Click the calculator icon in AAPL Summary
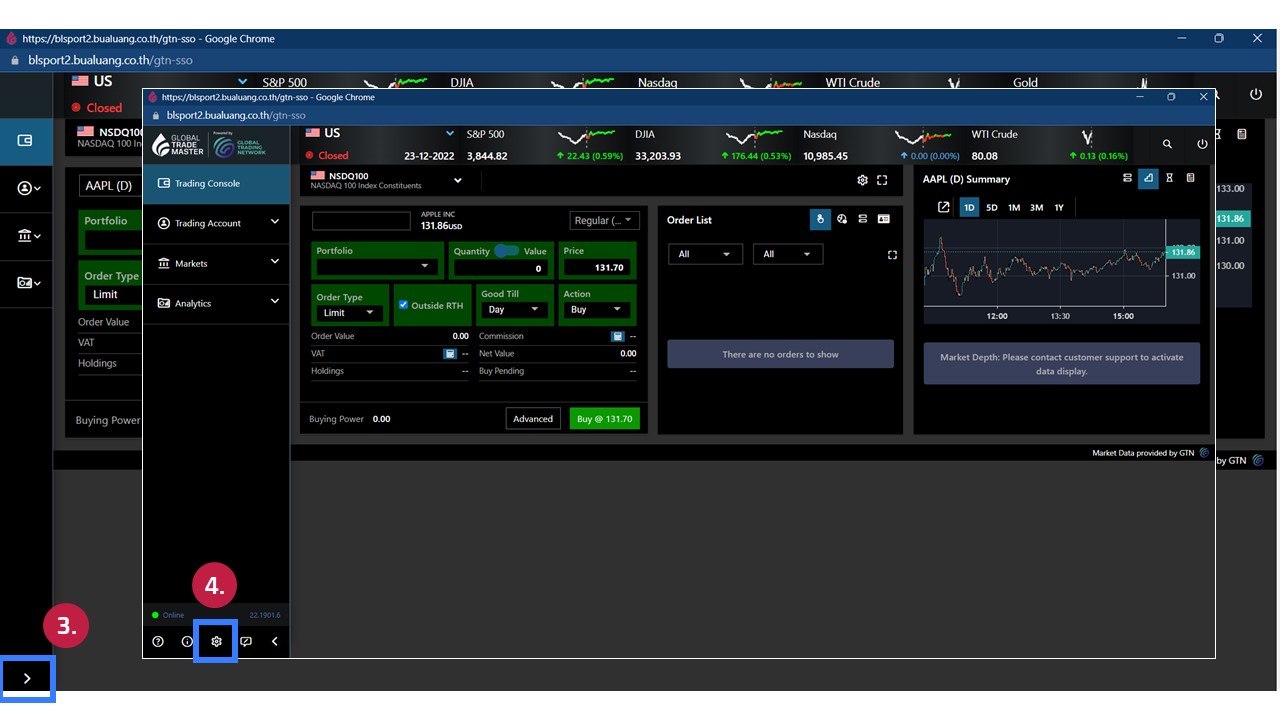 1190,178
